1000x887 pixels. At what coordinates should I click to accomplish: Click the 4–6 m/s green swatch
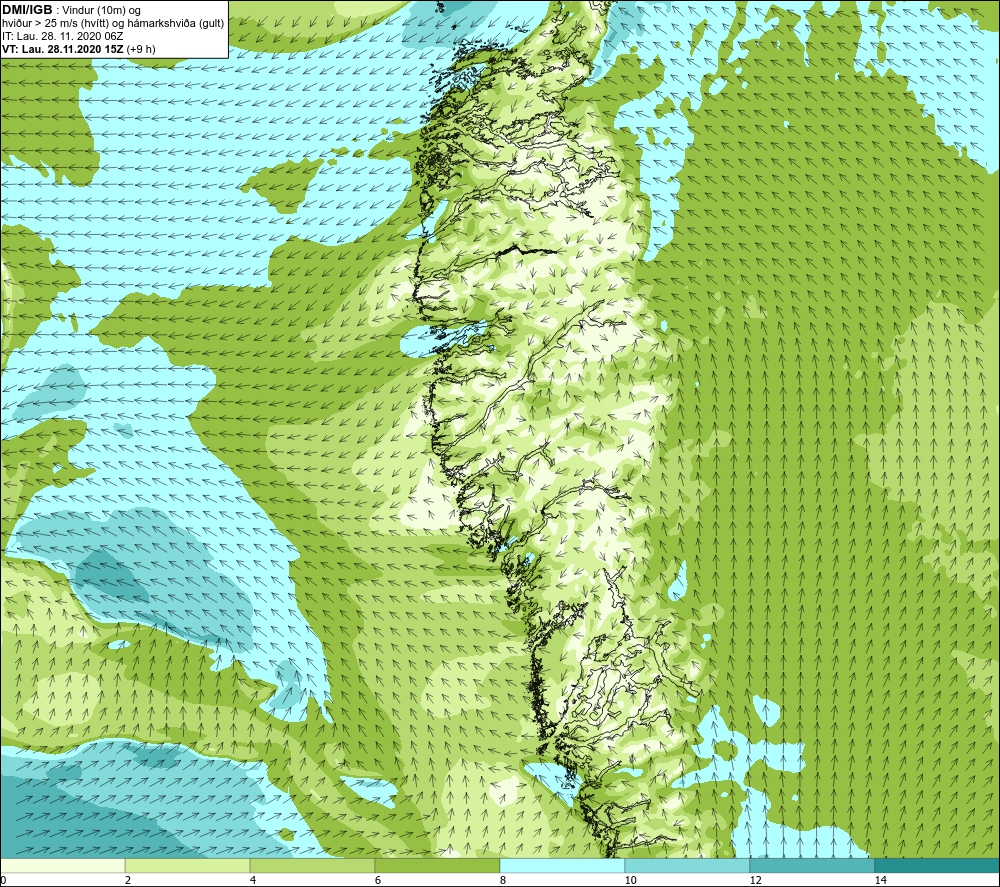tap(312, 866)
